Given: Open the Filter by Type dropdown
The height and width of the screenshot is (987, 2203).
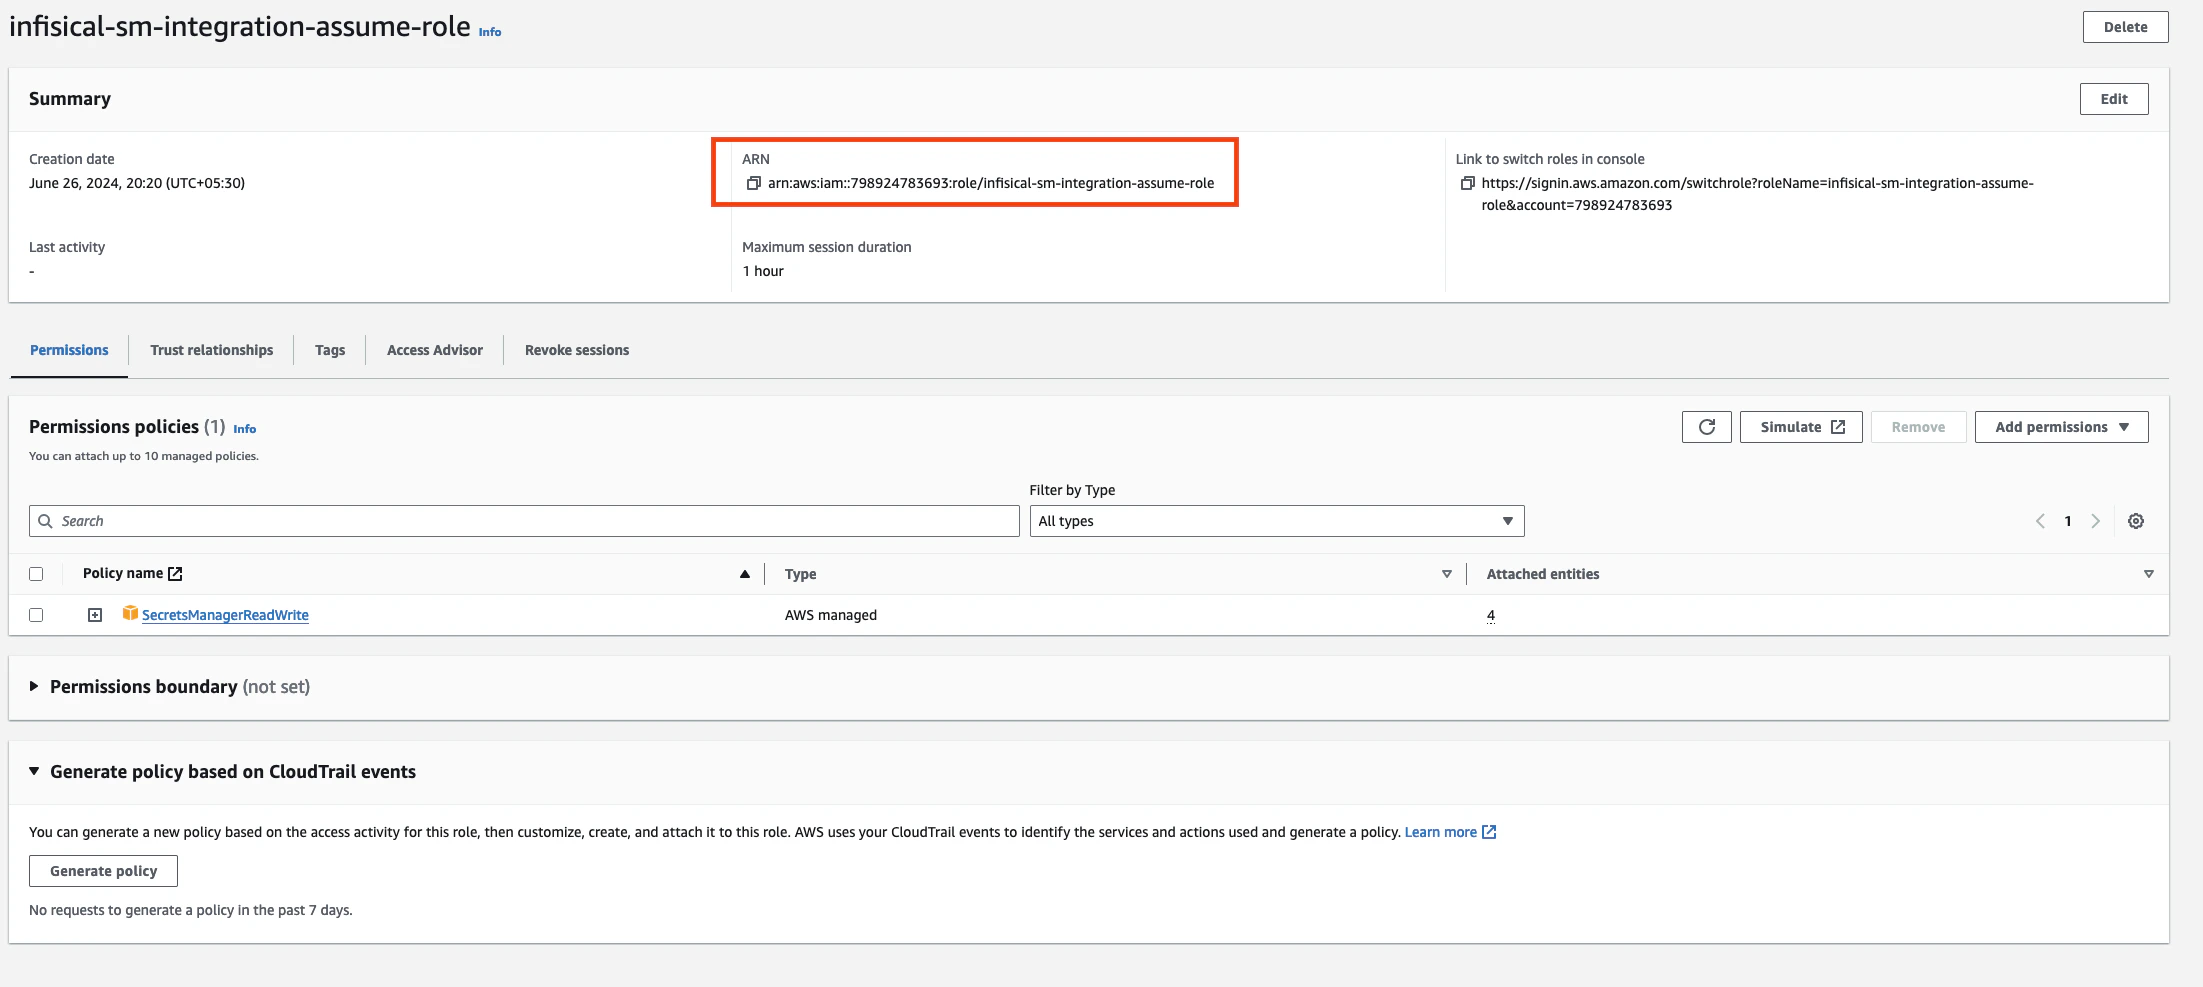Looking at the screenshot, I should pyautogui.click(x=1277, y=521).
